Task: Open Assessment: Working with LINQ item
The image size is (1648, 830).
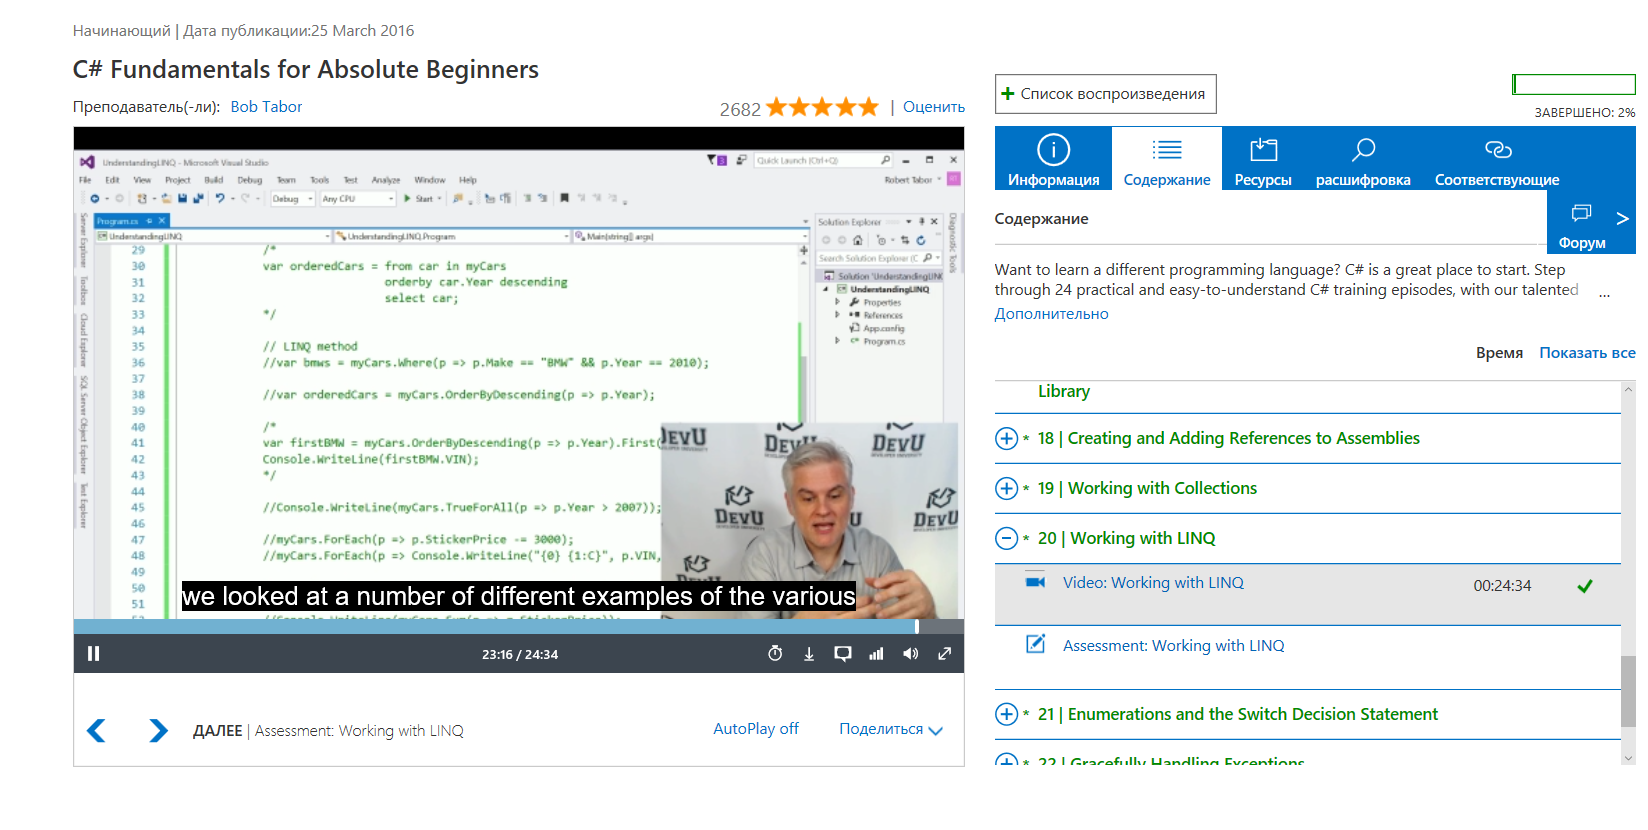Action: coord(1173,646)
